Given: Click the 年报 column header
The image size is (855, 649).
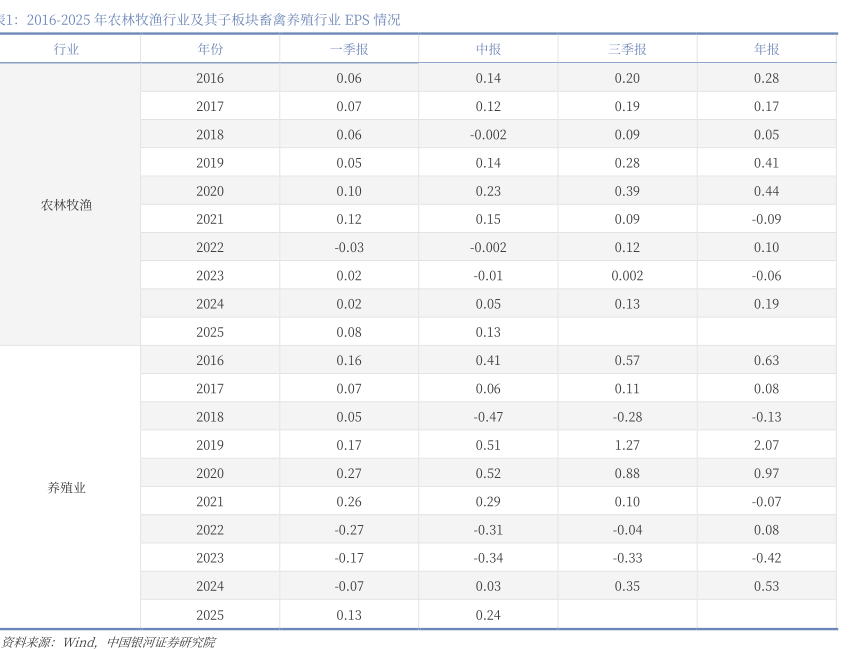Looking at the screenshot, I should tap(767, 49).
